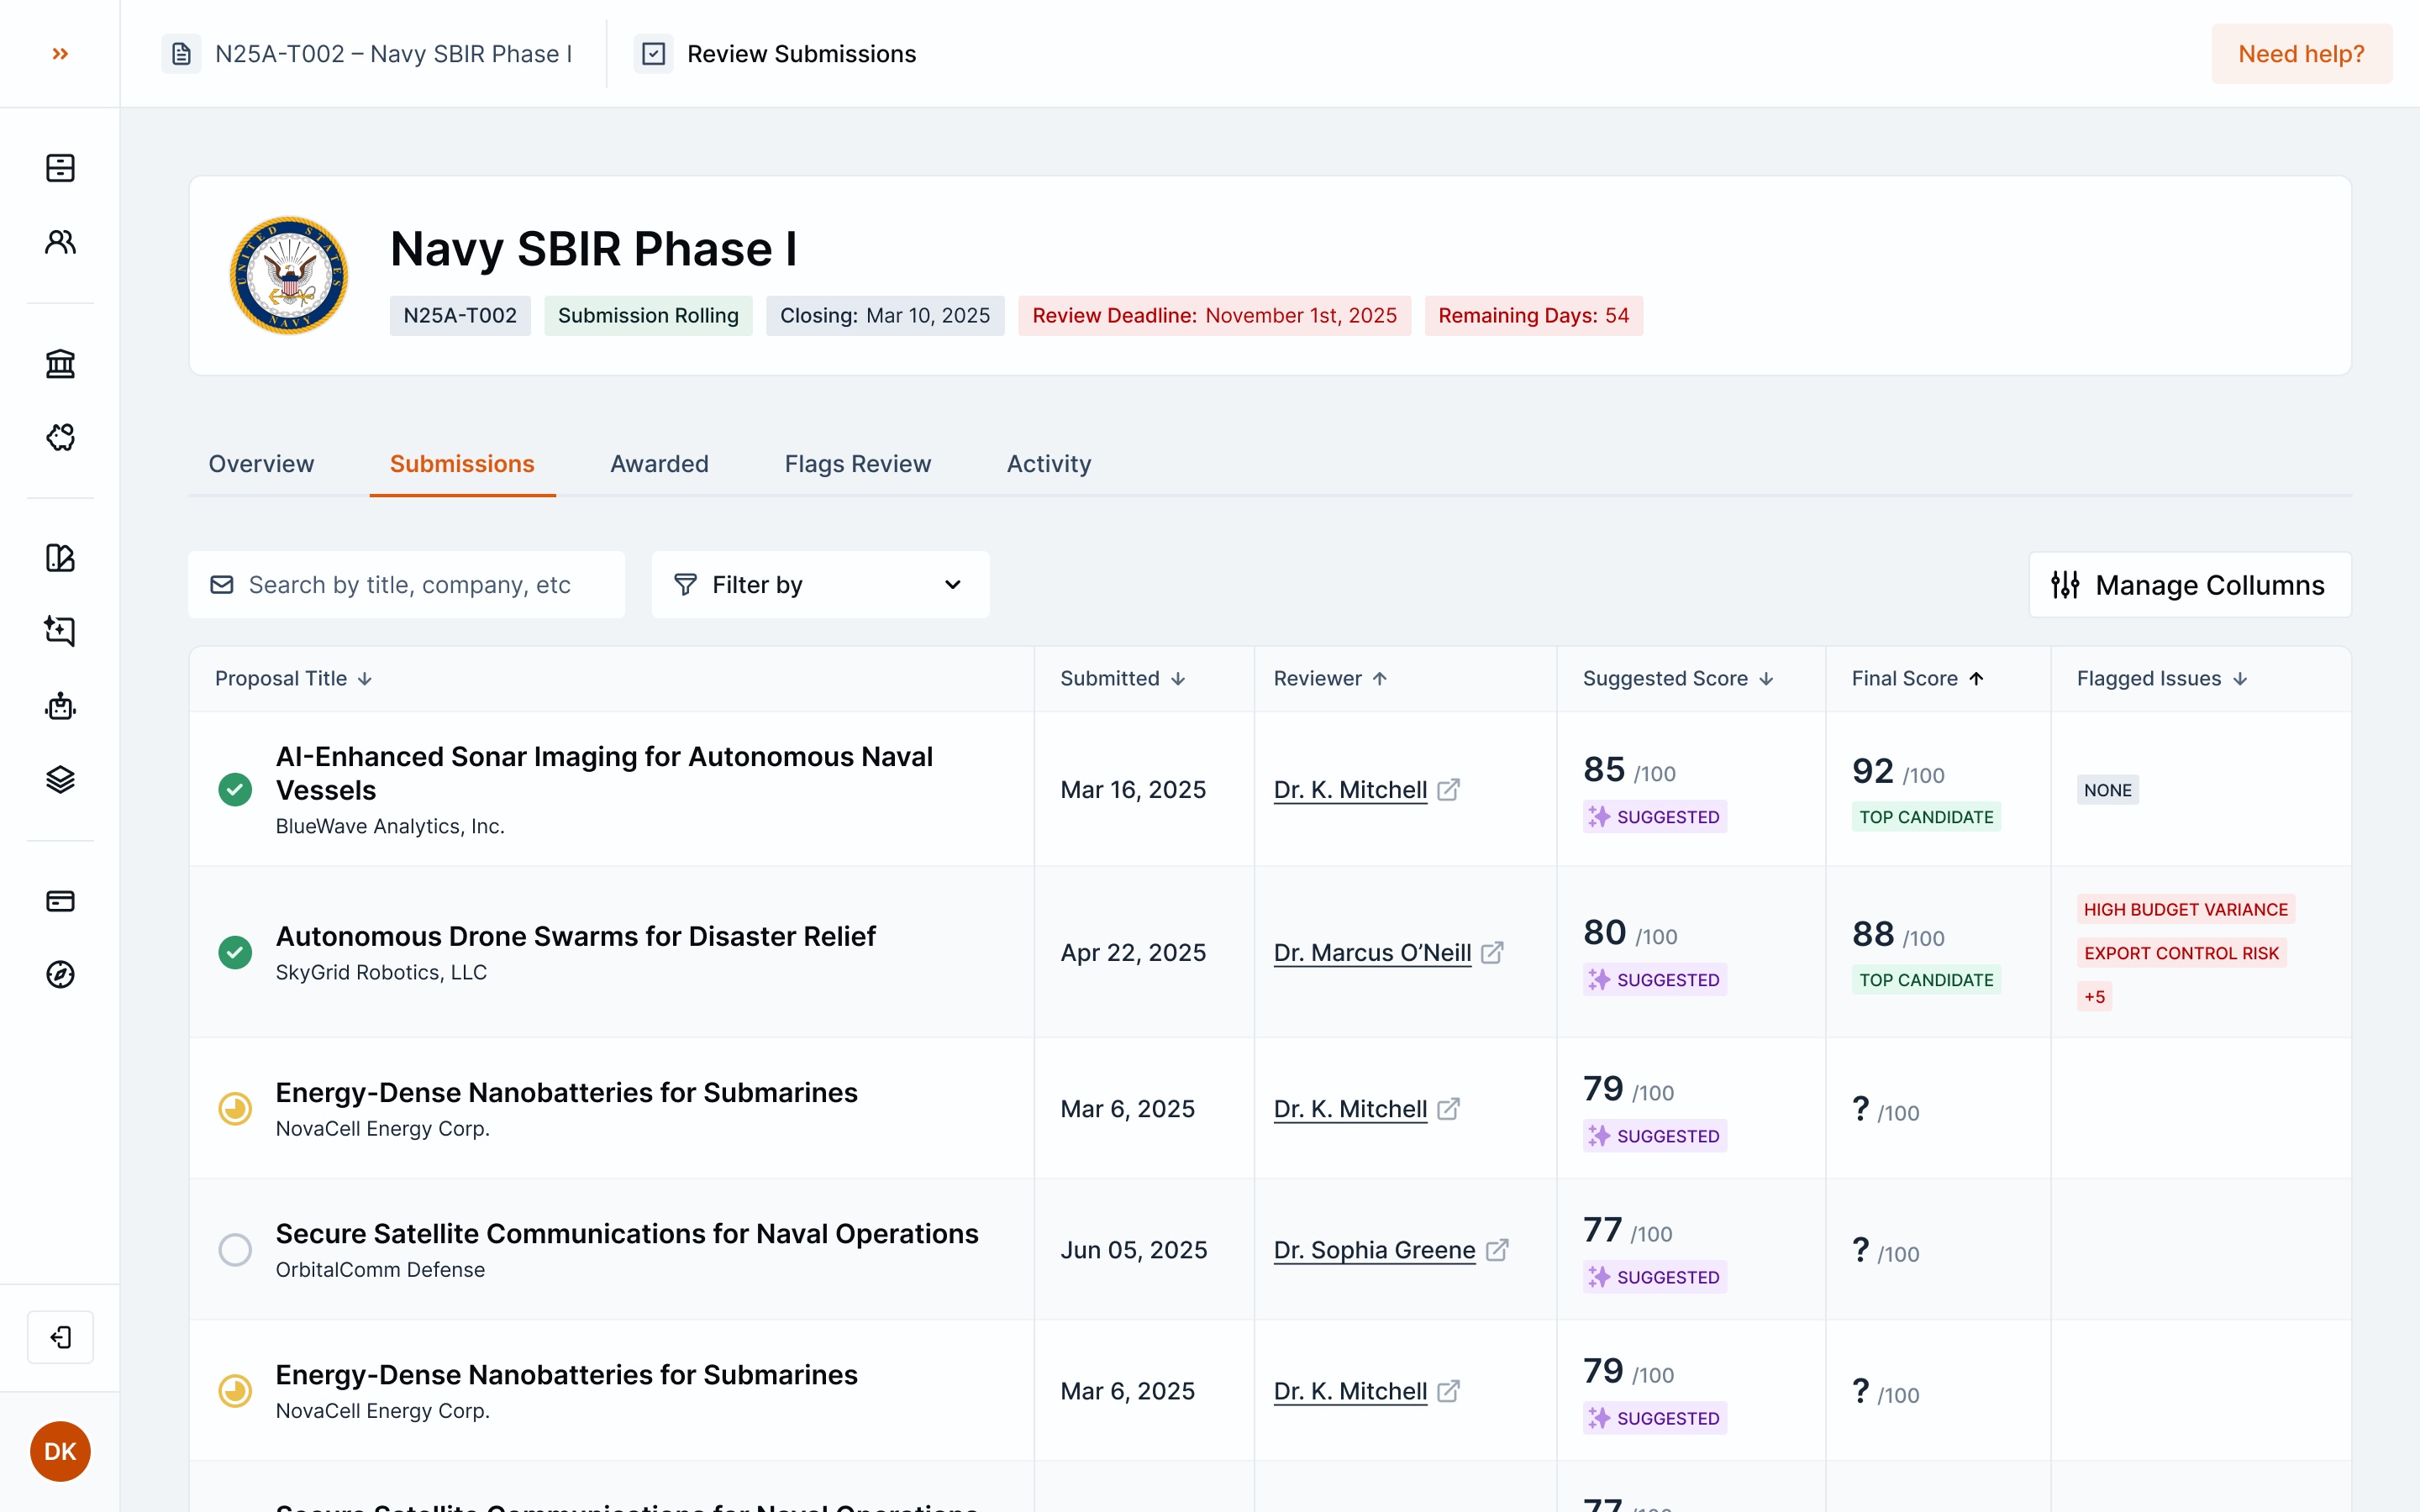Open the layers stack section in the sidebar

[x=60, y=779]
